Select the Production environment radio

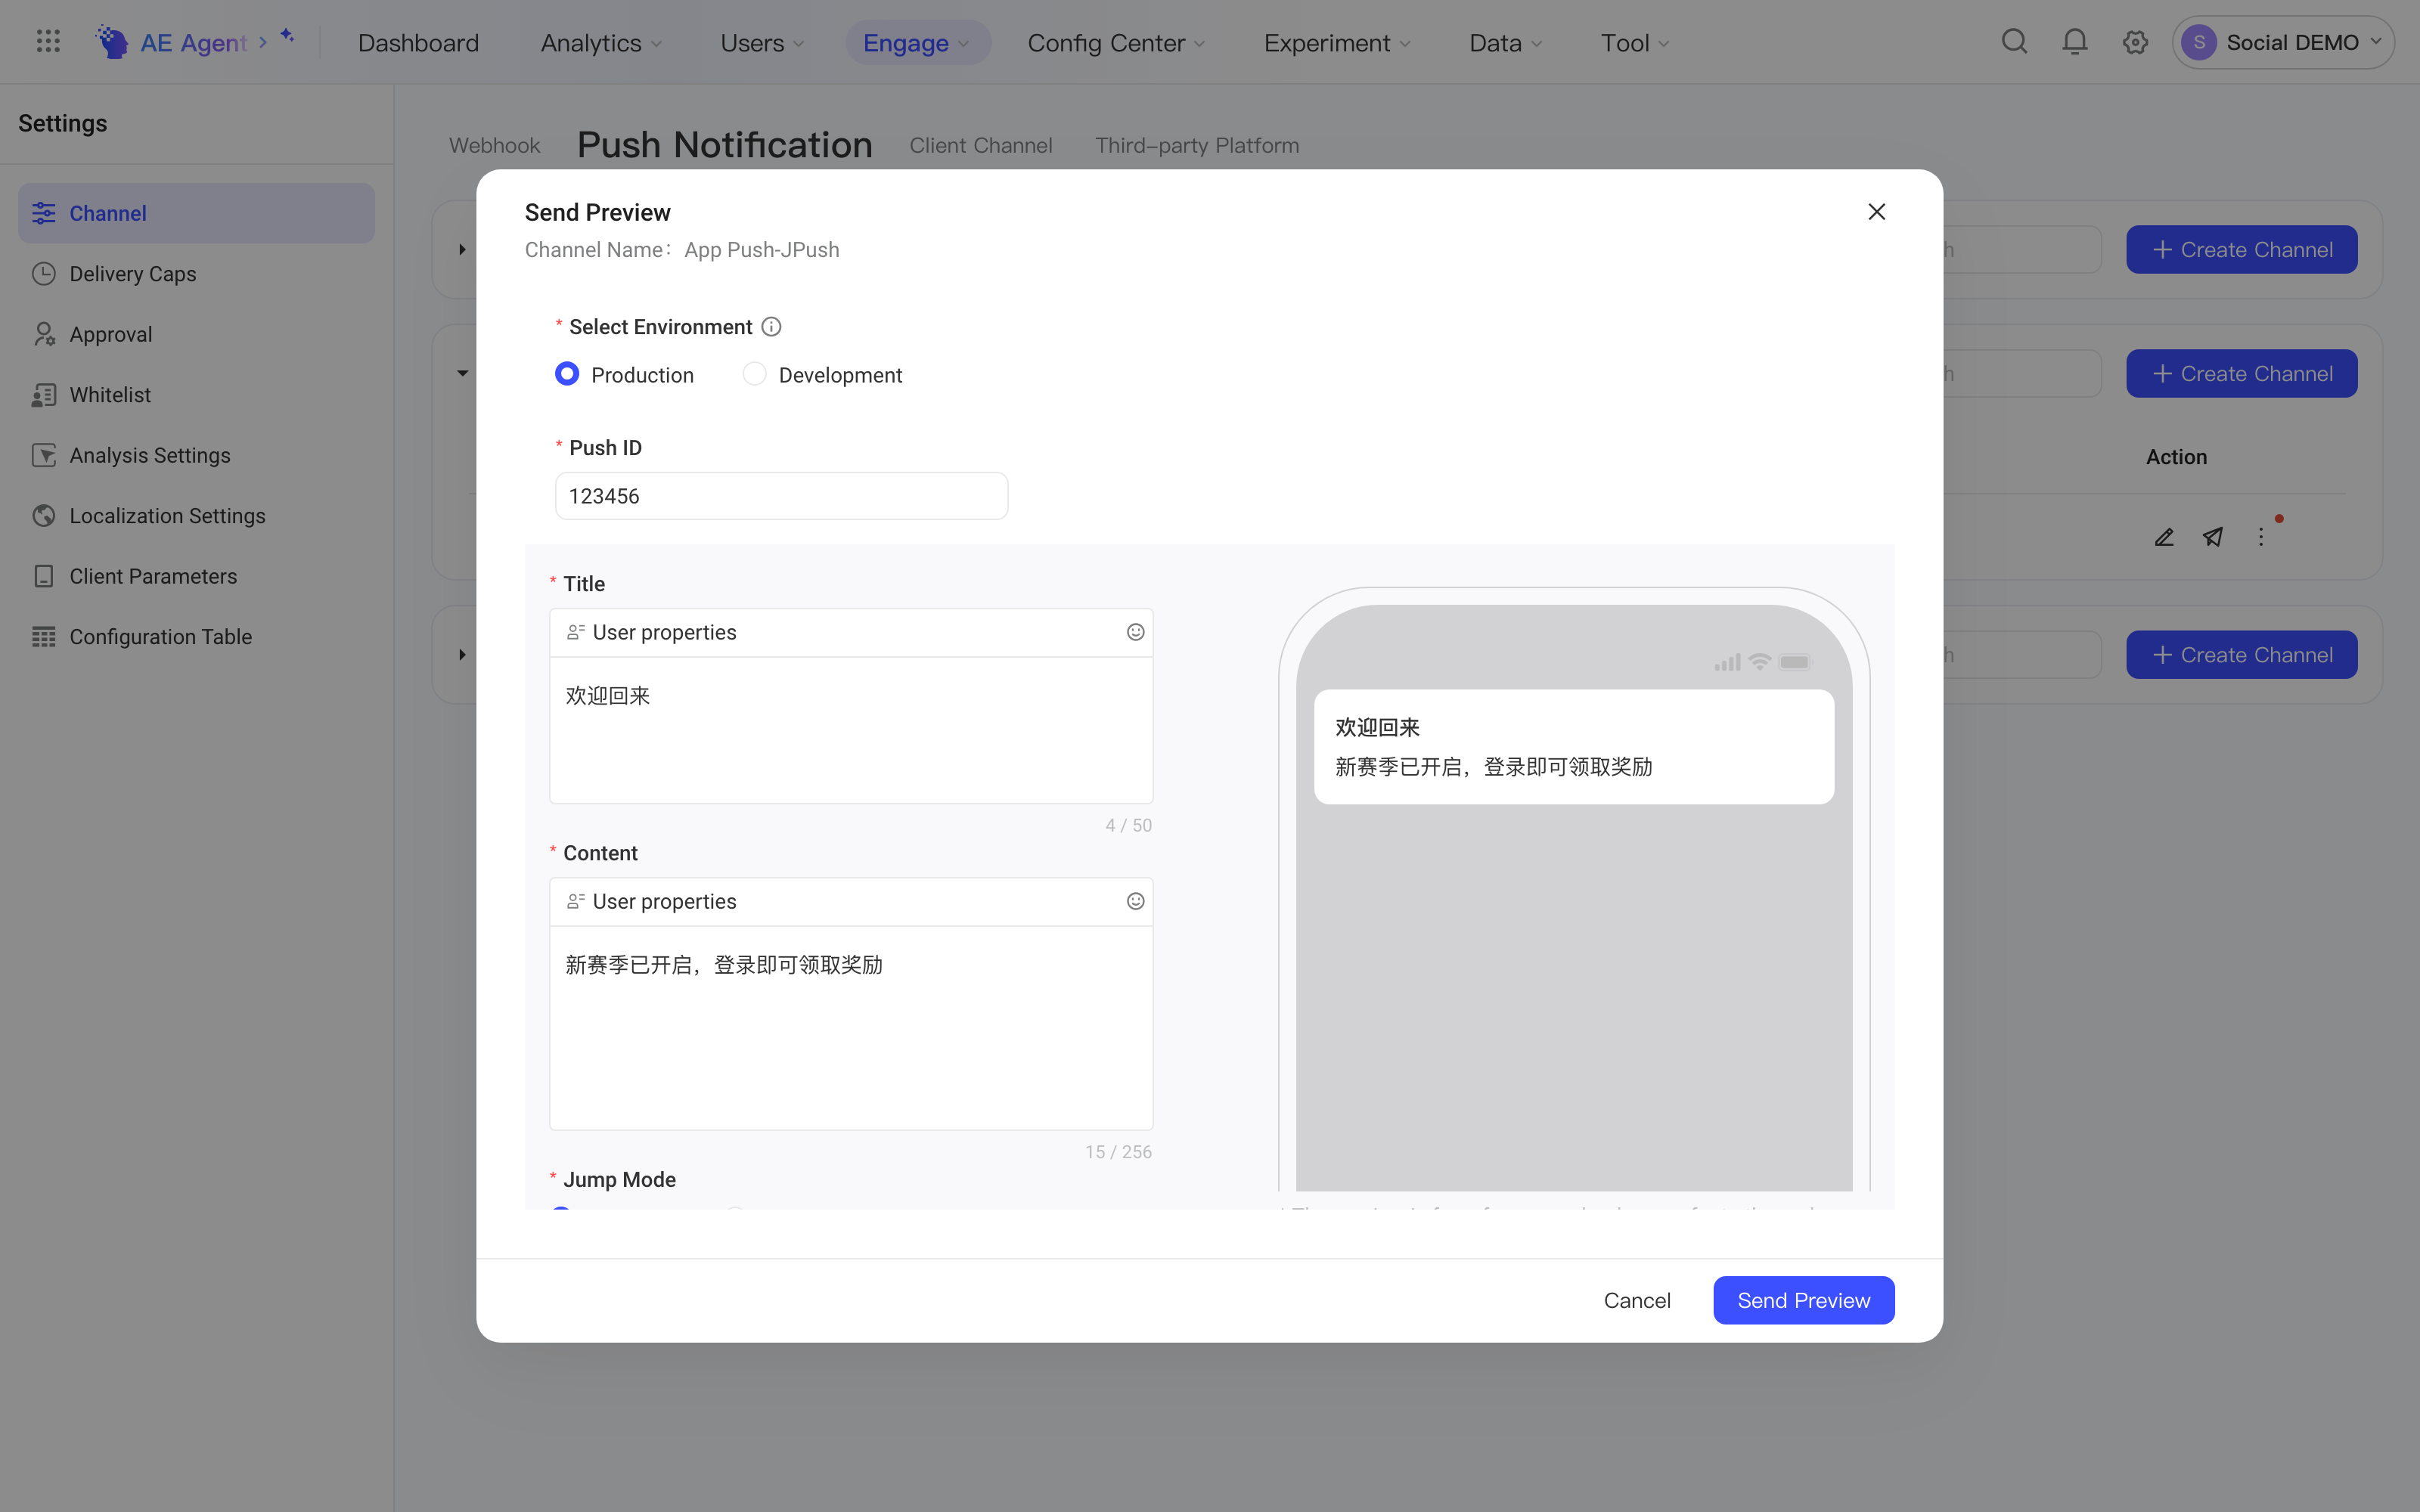(566, 374)
